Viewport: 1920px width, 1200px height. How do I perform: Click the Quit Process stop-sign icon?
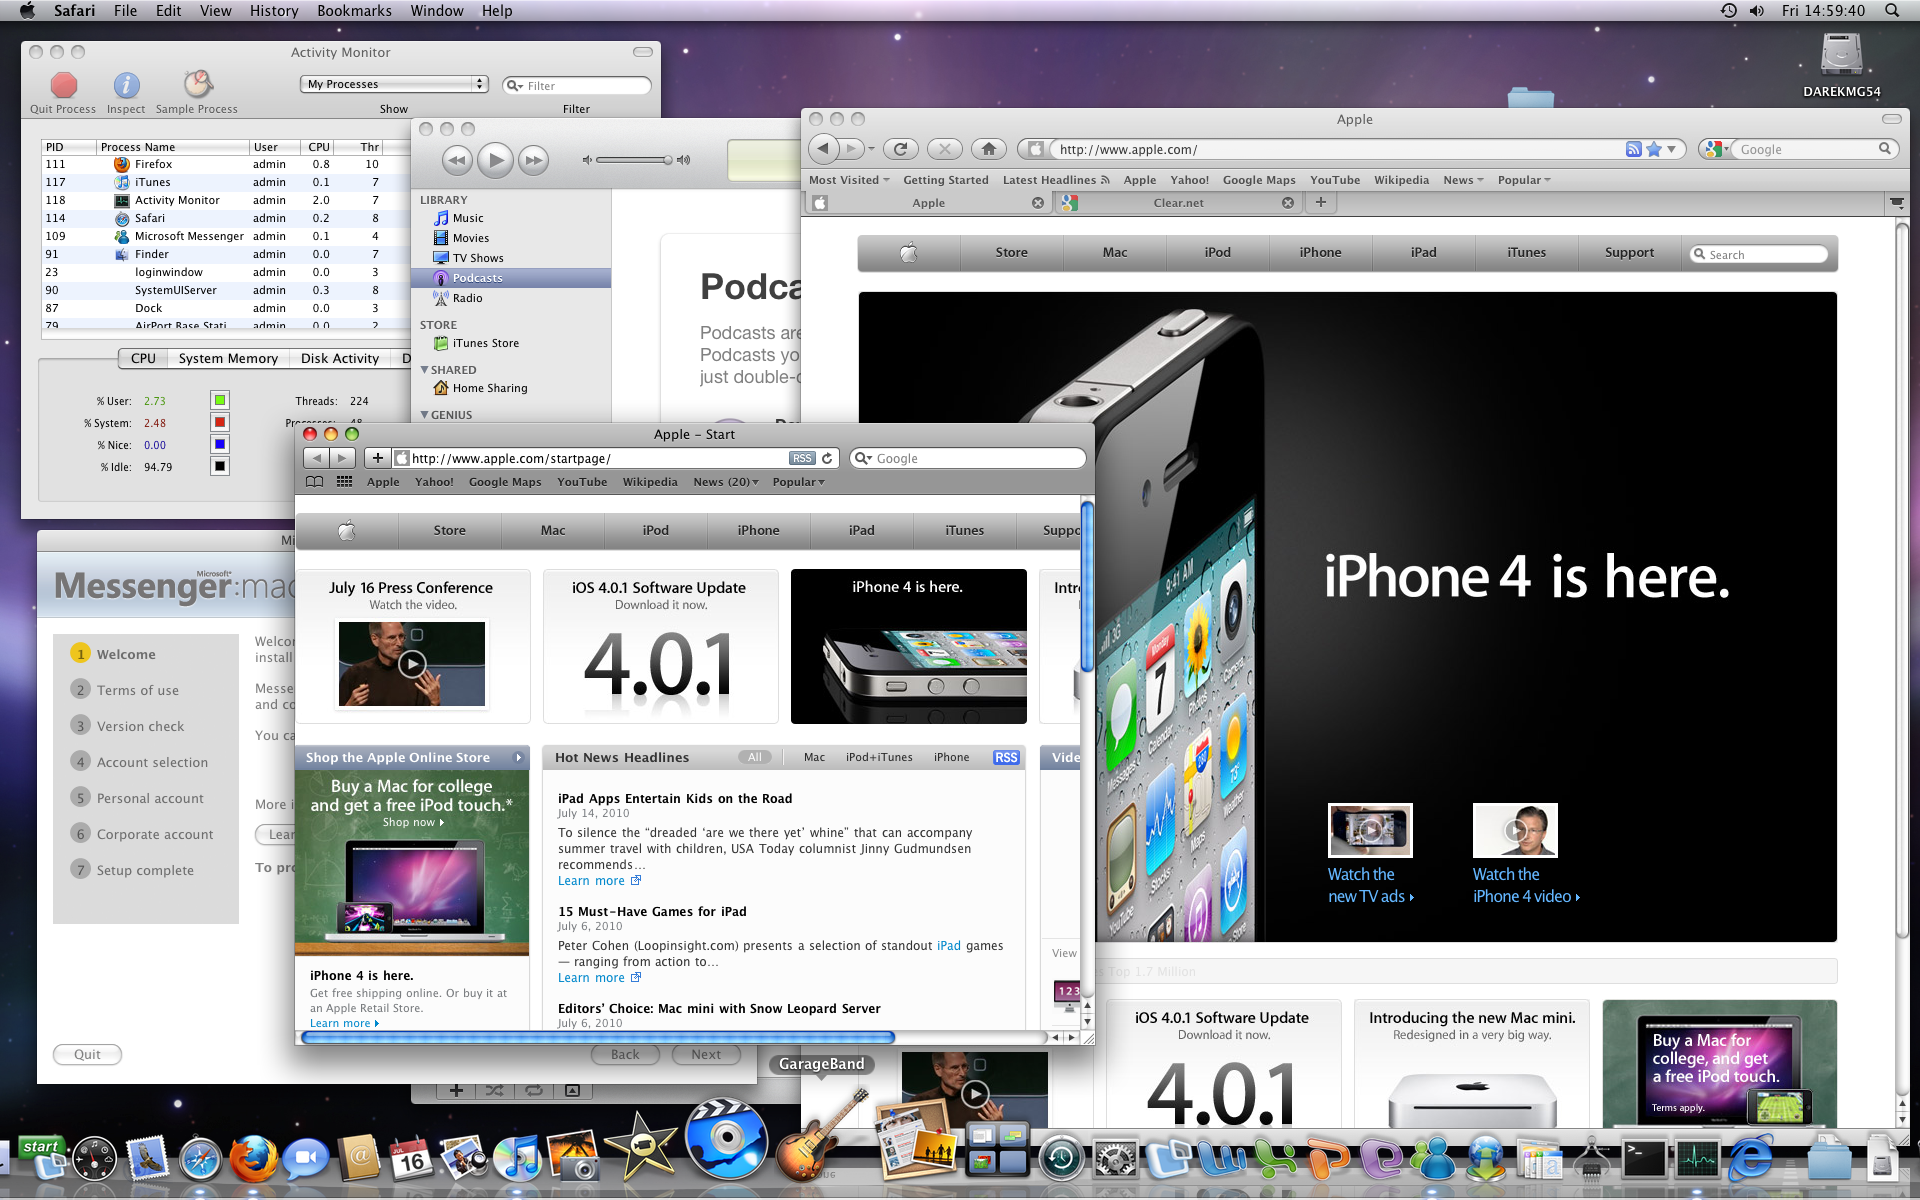(x=63, y=85)
